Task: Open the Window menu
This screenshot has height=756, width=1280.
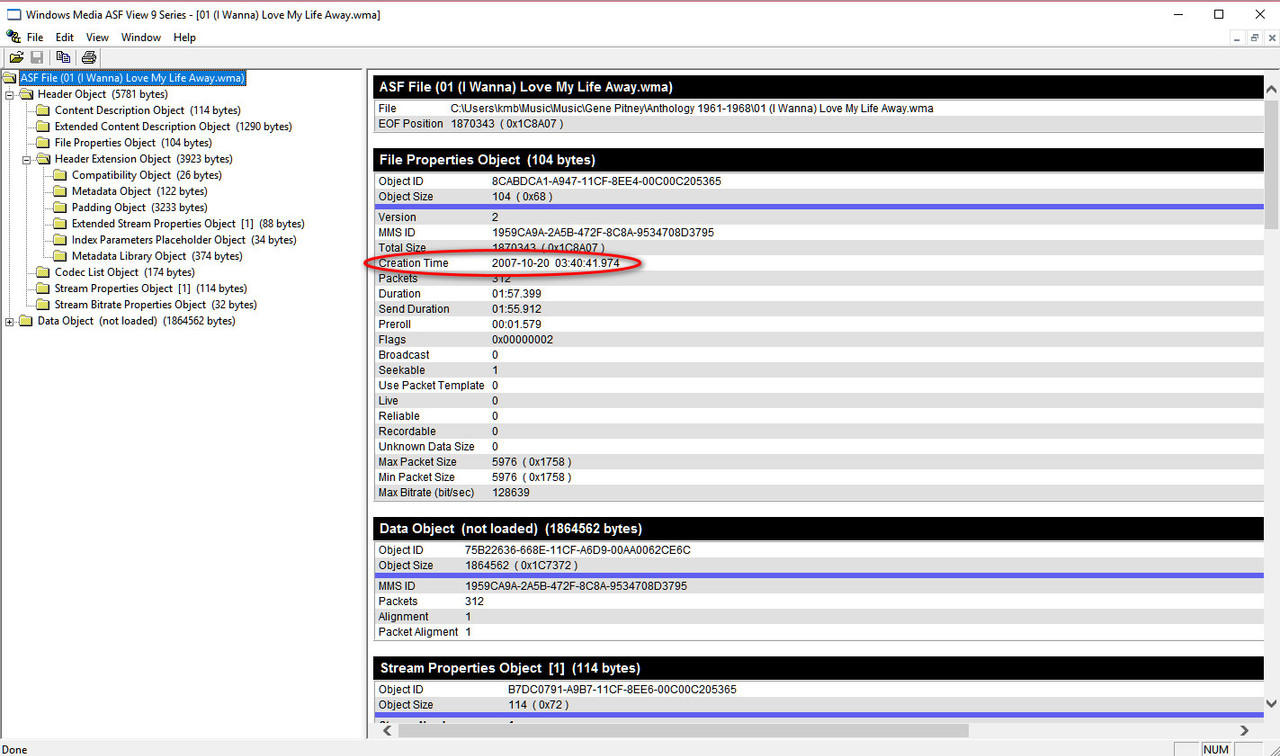Action: pyautogui.click(x=141, y=37)
